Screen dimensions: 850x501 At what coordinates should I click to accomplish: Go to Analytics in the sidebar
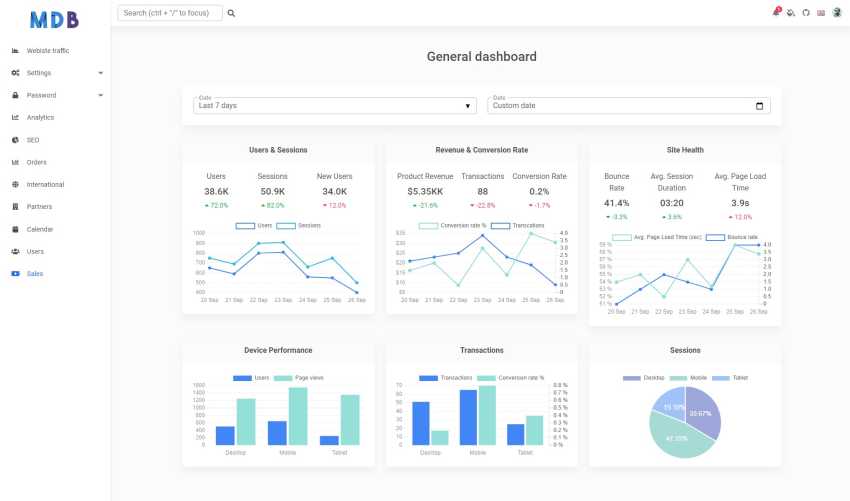(x=40, y=118)
